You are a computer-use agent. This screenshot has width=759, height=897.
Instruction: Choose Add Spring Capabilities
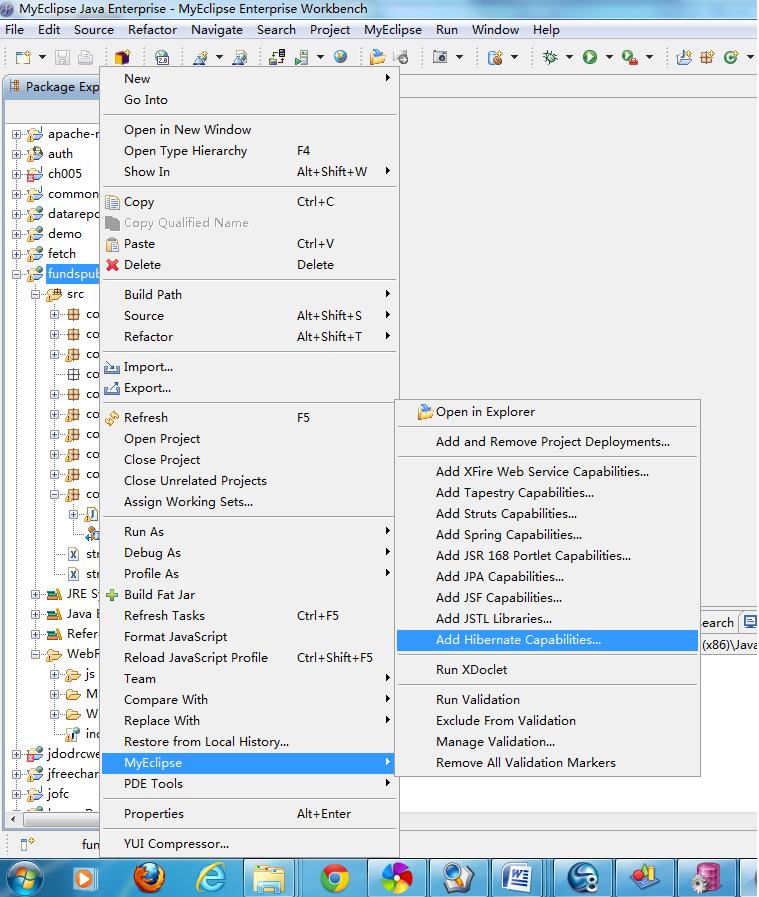pyautogui.click(x=547, y=535)
